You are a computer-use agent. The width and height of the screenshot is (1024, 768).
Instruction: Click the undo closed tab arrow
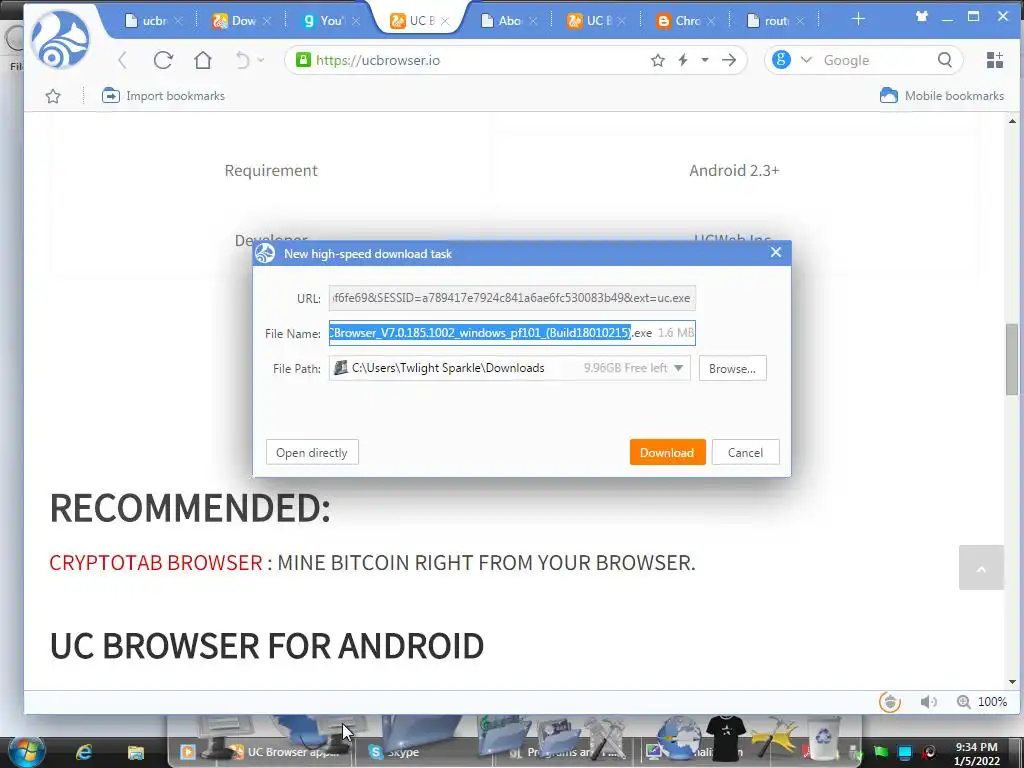242,60
